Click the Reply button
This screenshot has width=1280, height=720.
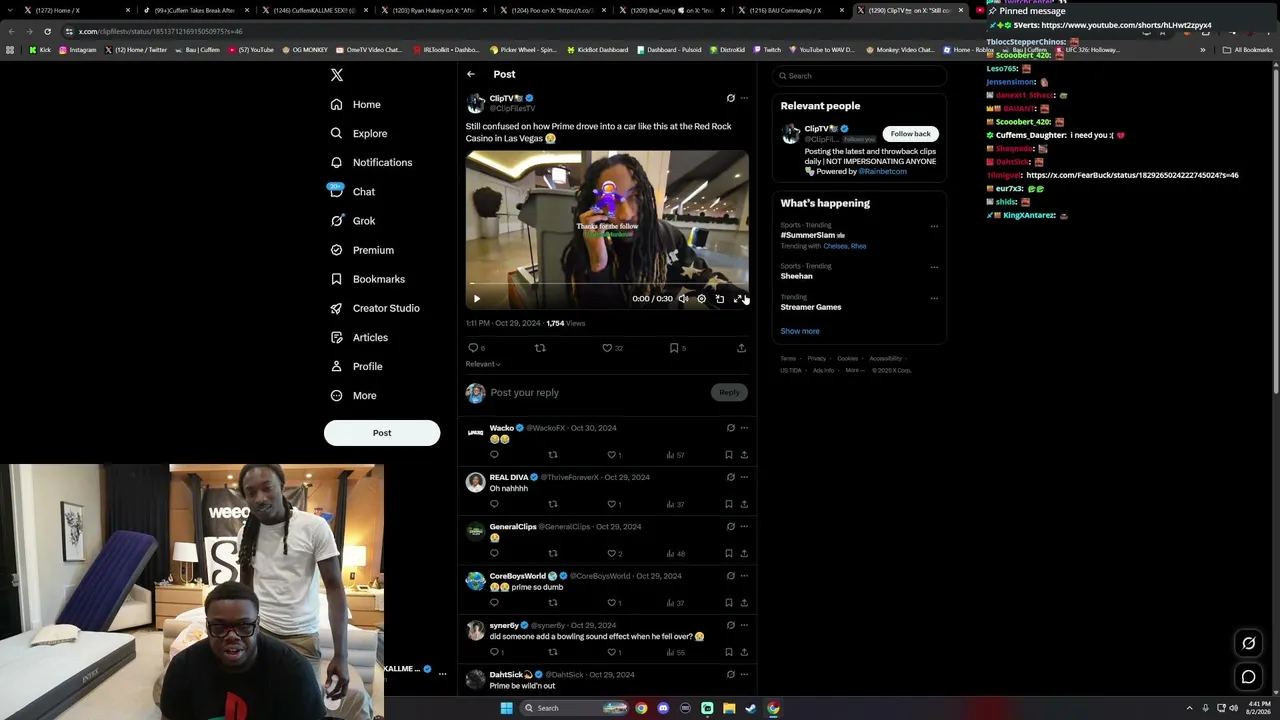click(x=729, y=393)
